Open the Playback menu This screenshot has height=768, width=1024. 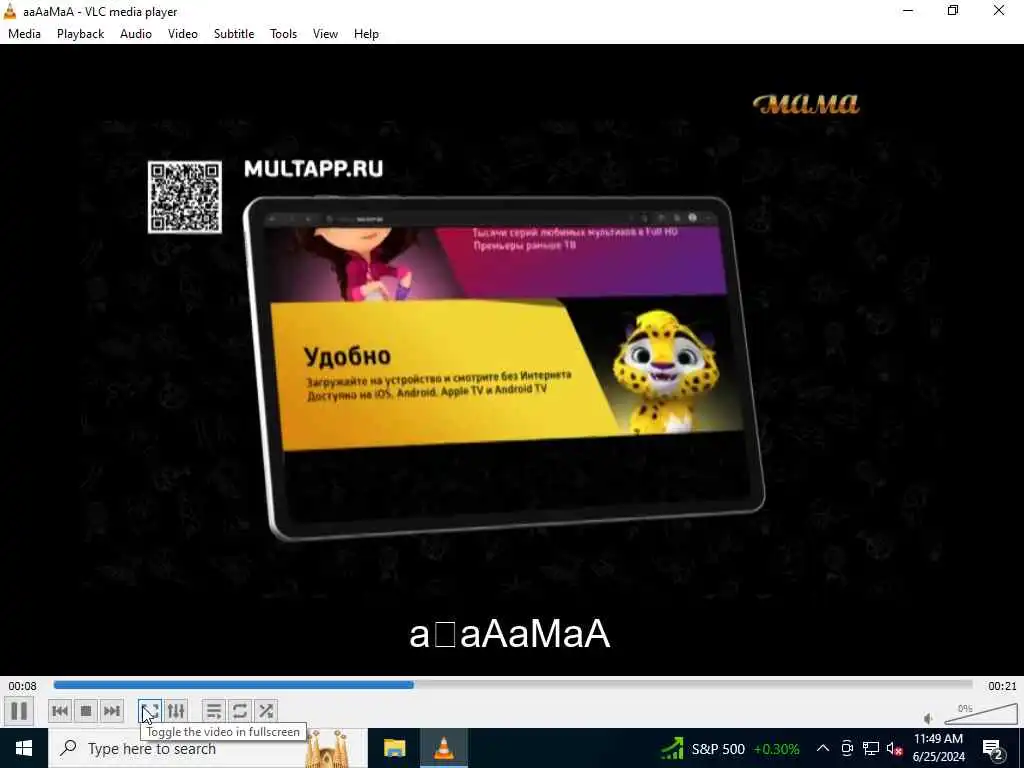(80, 34)
